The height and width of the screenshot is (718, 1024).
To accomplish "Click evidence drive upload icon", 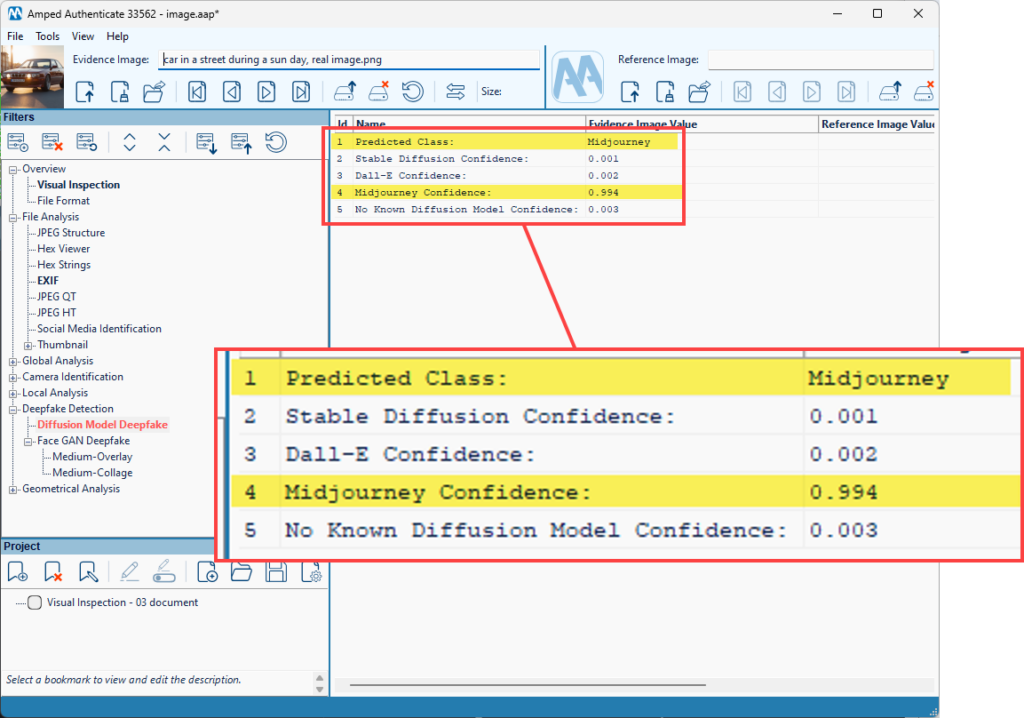I will click(345, 91).
